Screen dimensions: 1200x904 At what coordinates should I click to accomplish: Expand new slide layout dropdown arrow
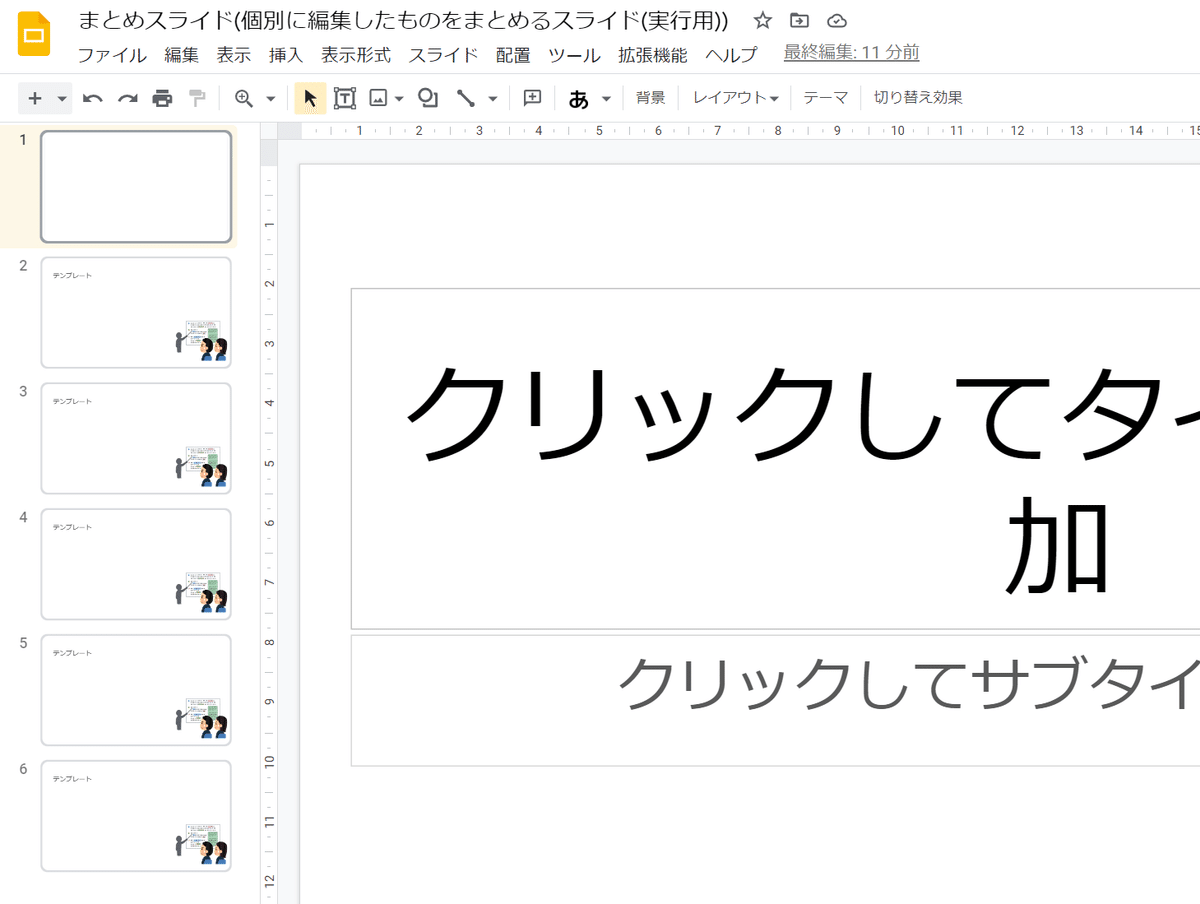coord(62,98)
